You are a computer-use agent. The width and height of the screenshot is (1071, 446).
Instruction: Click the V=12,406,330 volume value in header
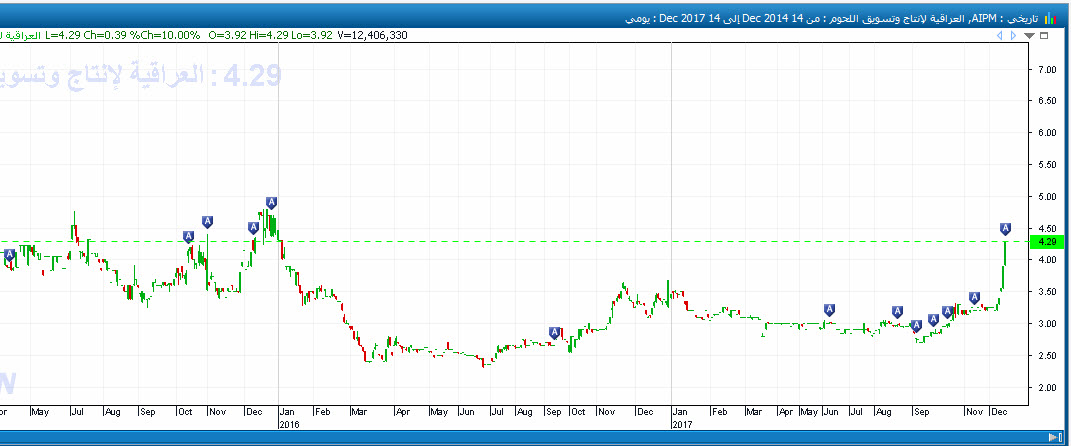(x=372, y=35)
